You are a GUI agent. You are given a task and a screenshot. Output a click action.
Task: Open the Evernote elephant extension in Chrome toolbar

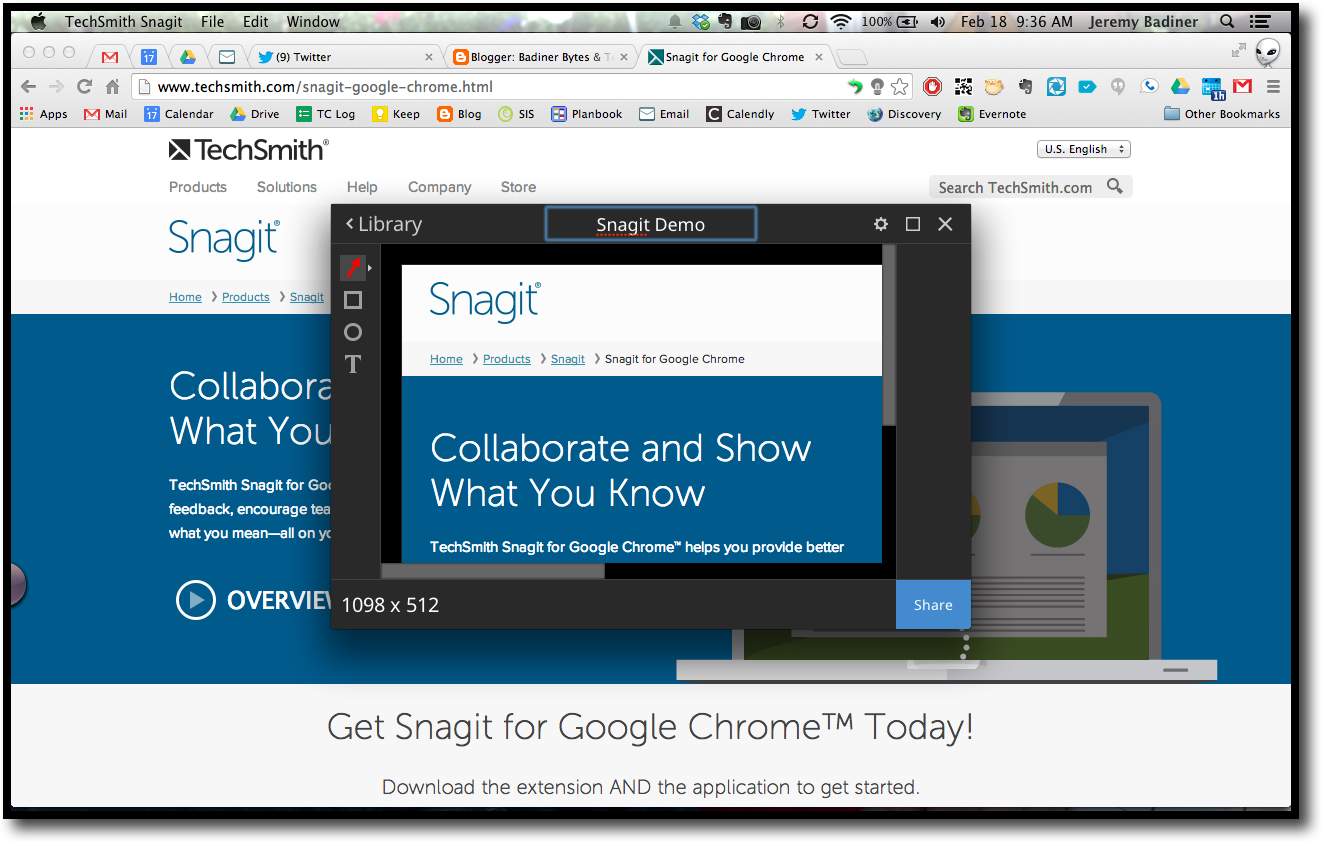1025,87
